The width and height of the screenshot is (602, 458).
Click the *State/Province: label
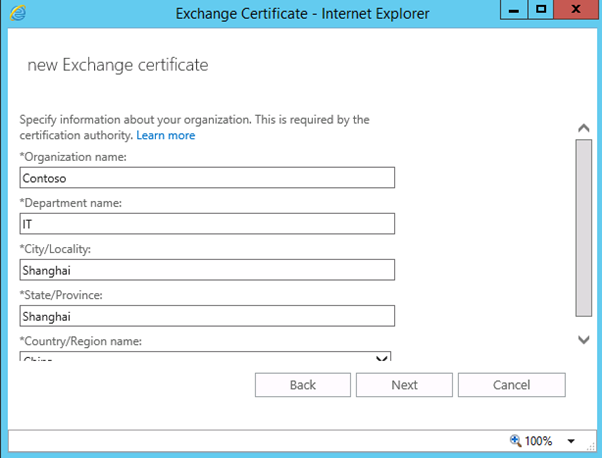tap(61, 295)
